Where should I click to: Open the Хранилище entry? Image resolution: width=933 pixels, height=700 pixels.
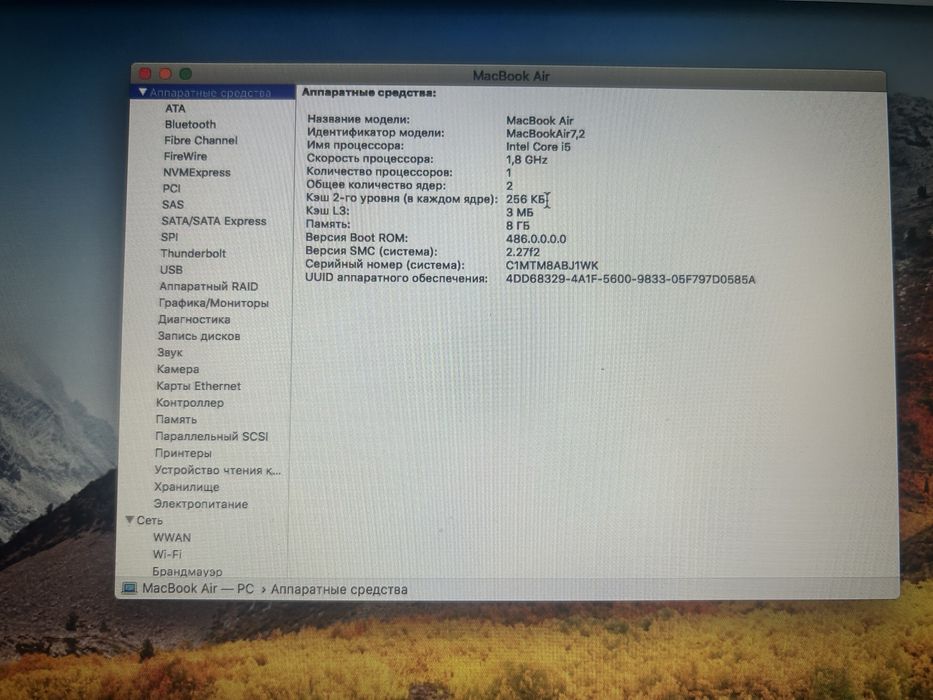(187, 487)
